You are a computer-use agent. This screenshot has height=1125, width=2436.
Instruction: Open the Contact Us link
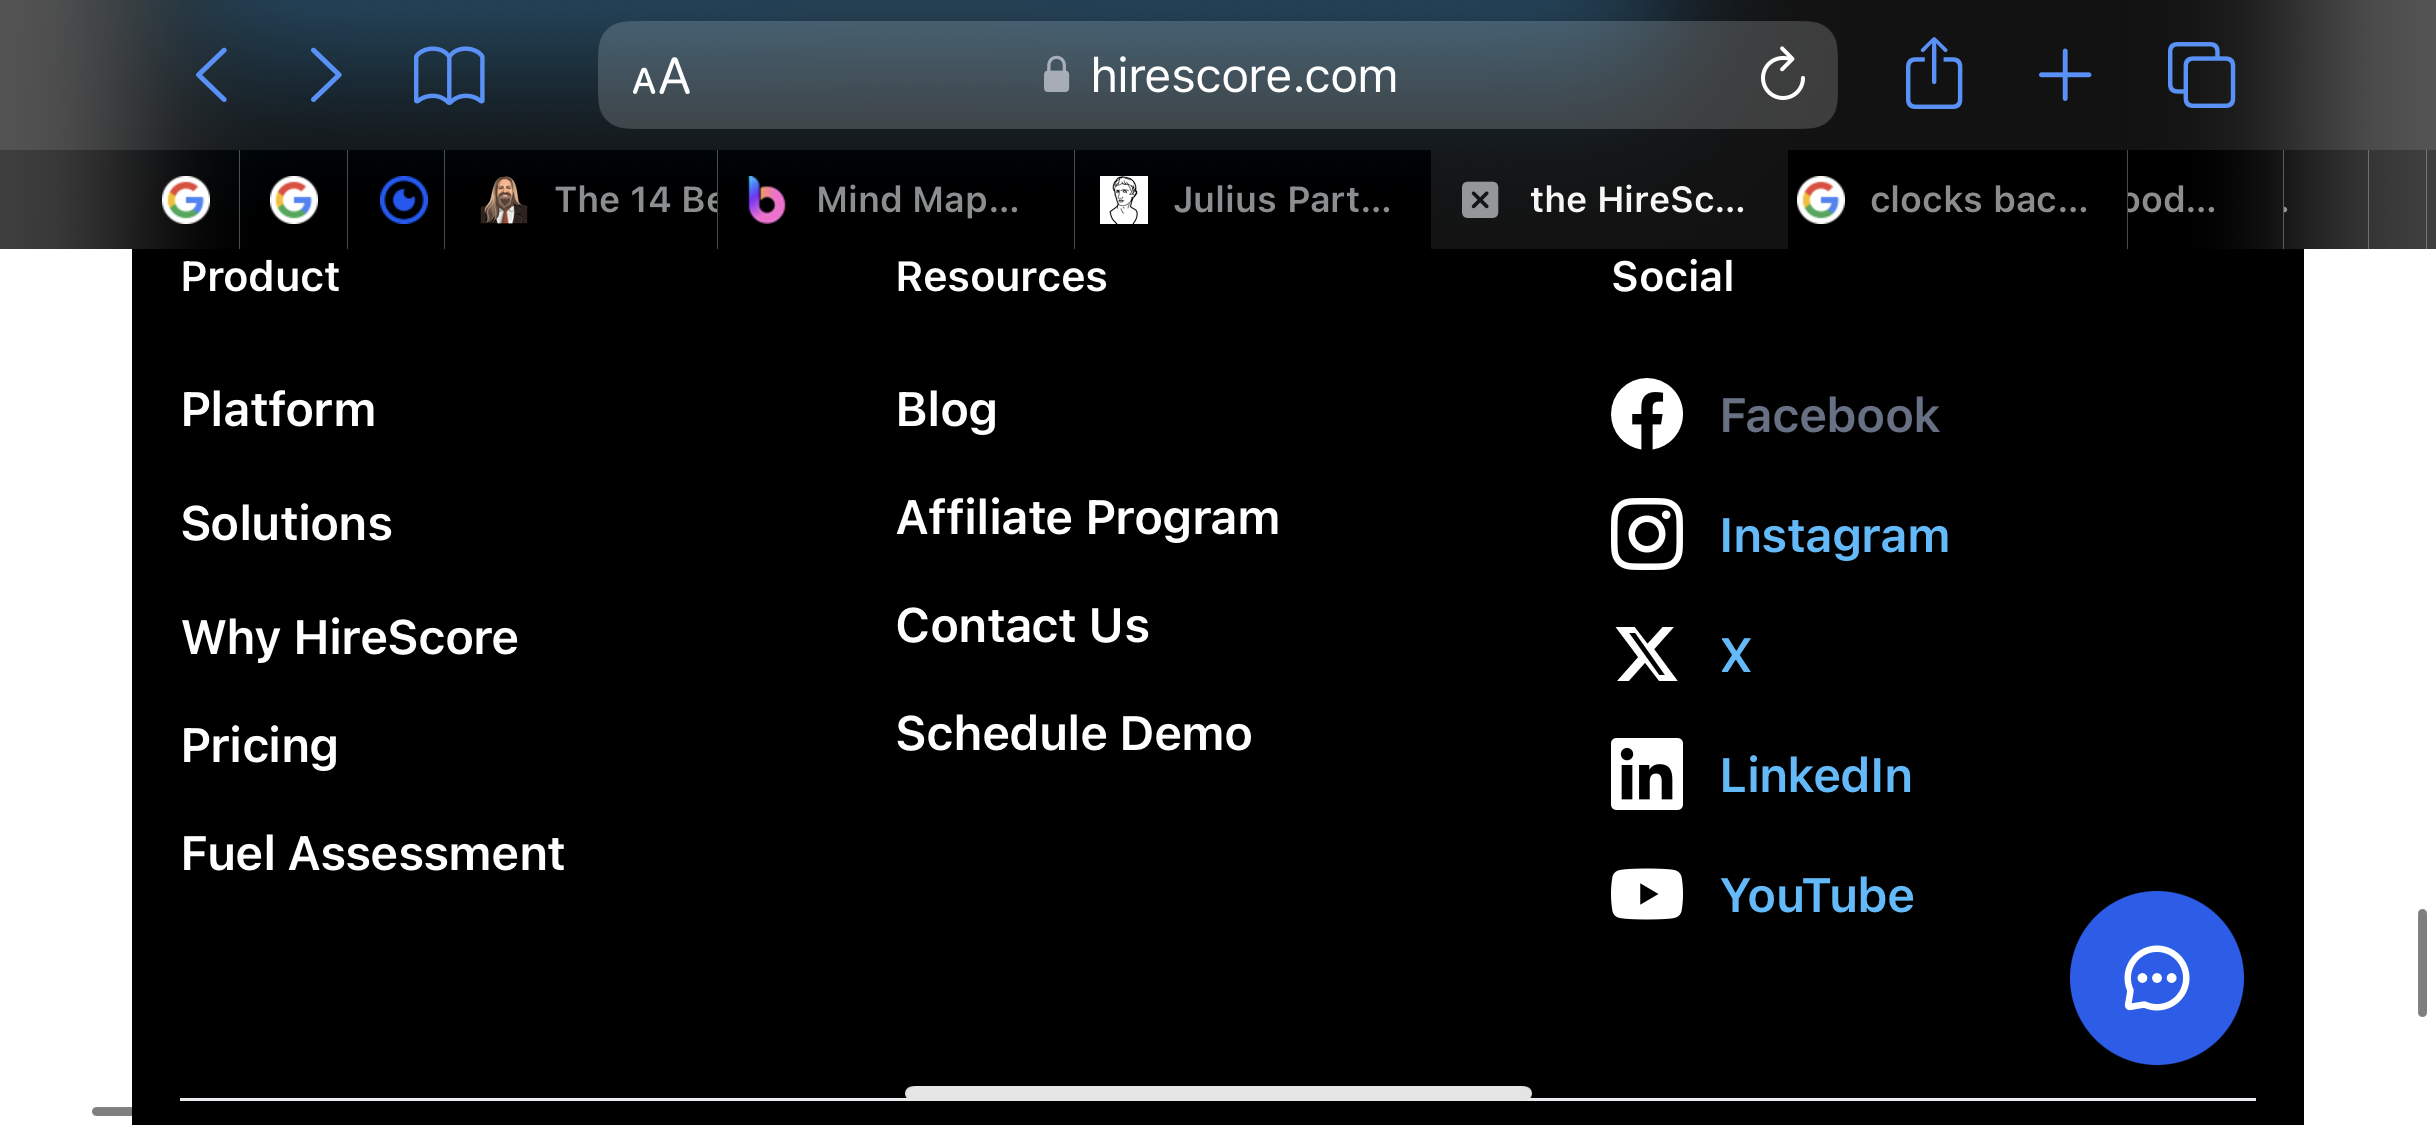[x=1022, y=625]
